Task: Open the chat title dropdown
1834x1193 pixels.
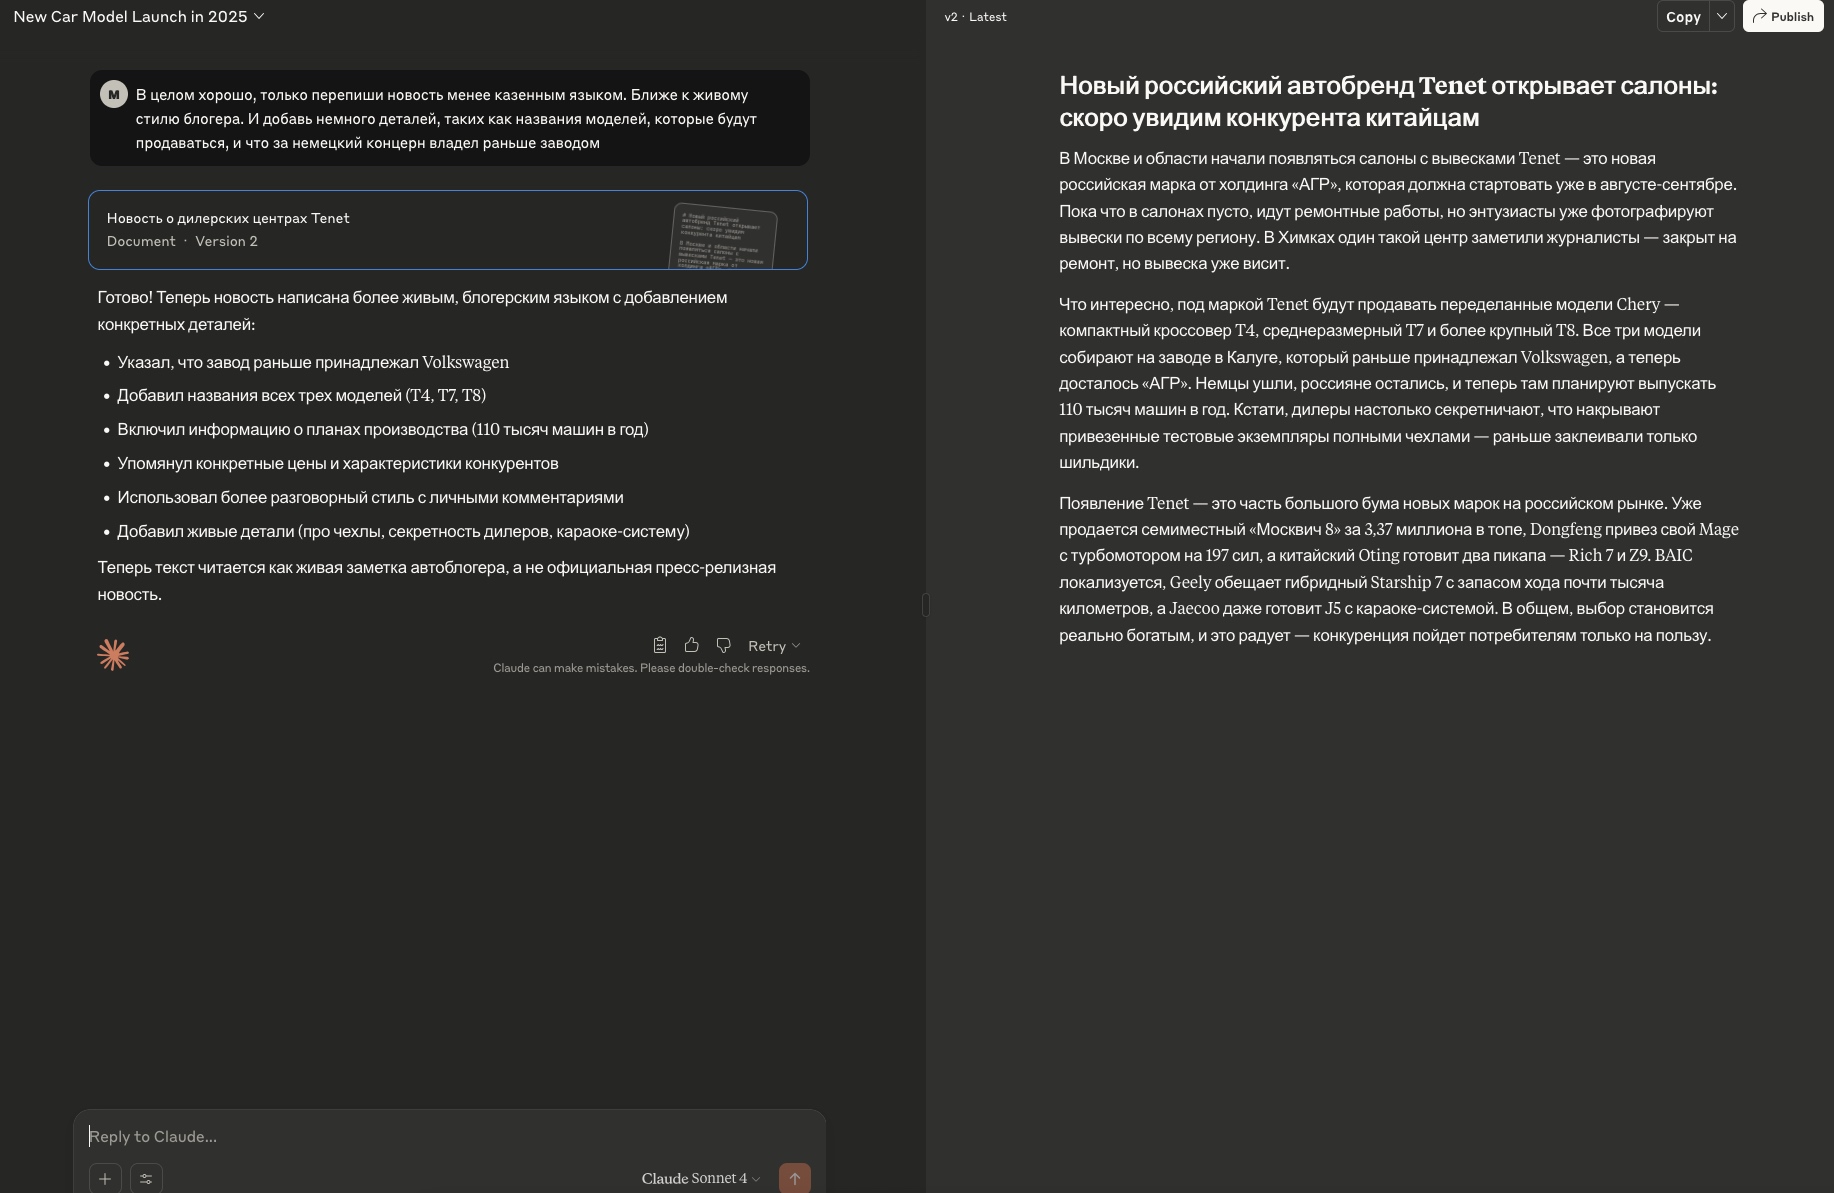Action: coord(139,16)
